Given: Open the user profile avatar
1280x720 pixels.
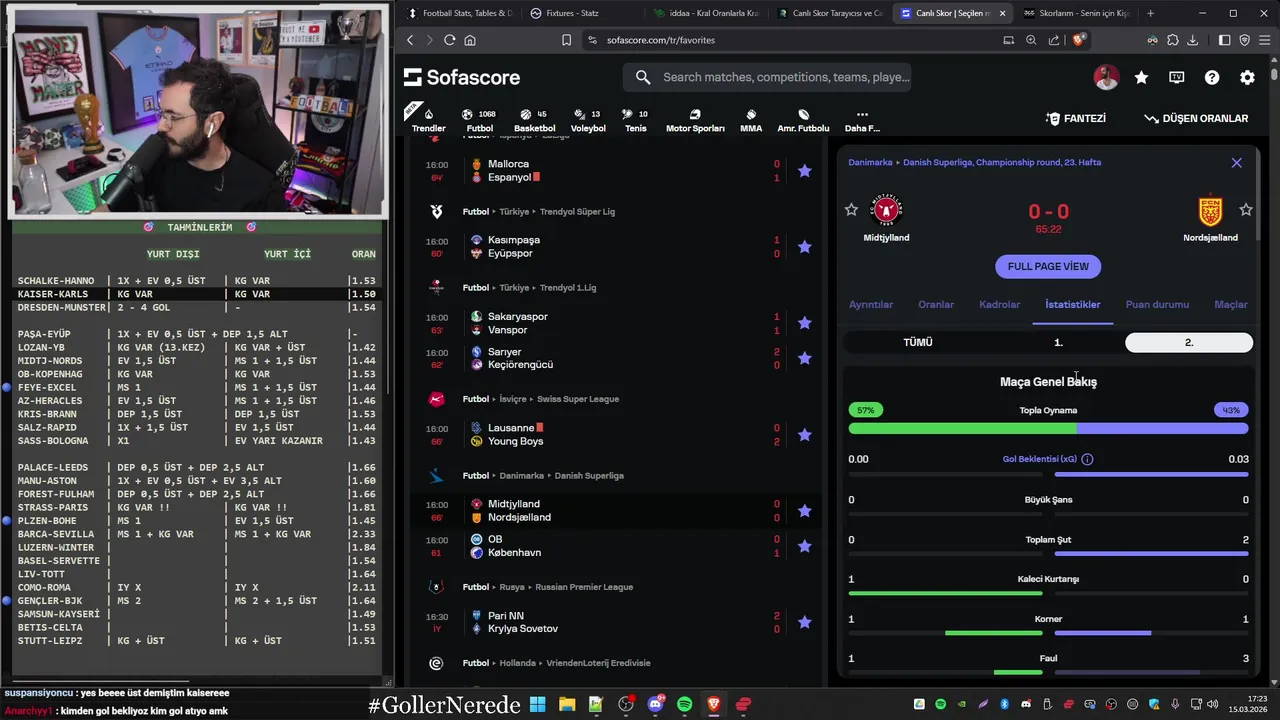Looking at the screenshot, I should 1106,77.
